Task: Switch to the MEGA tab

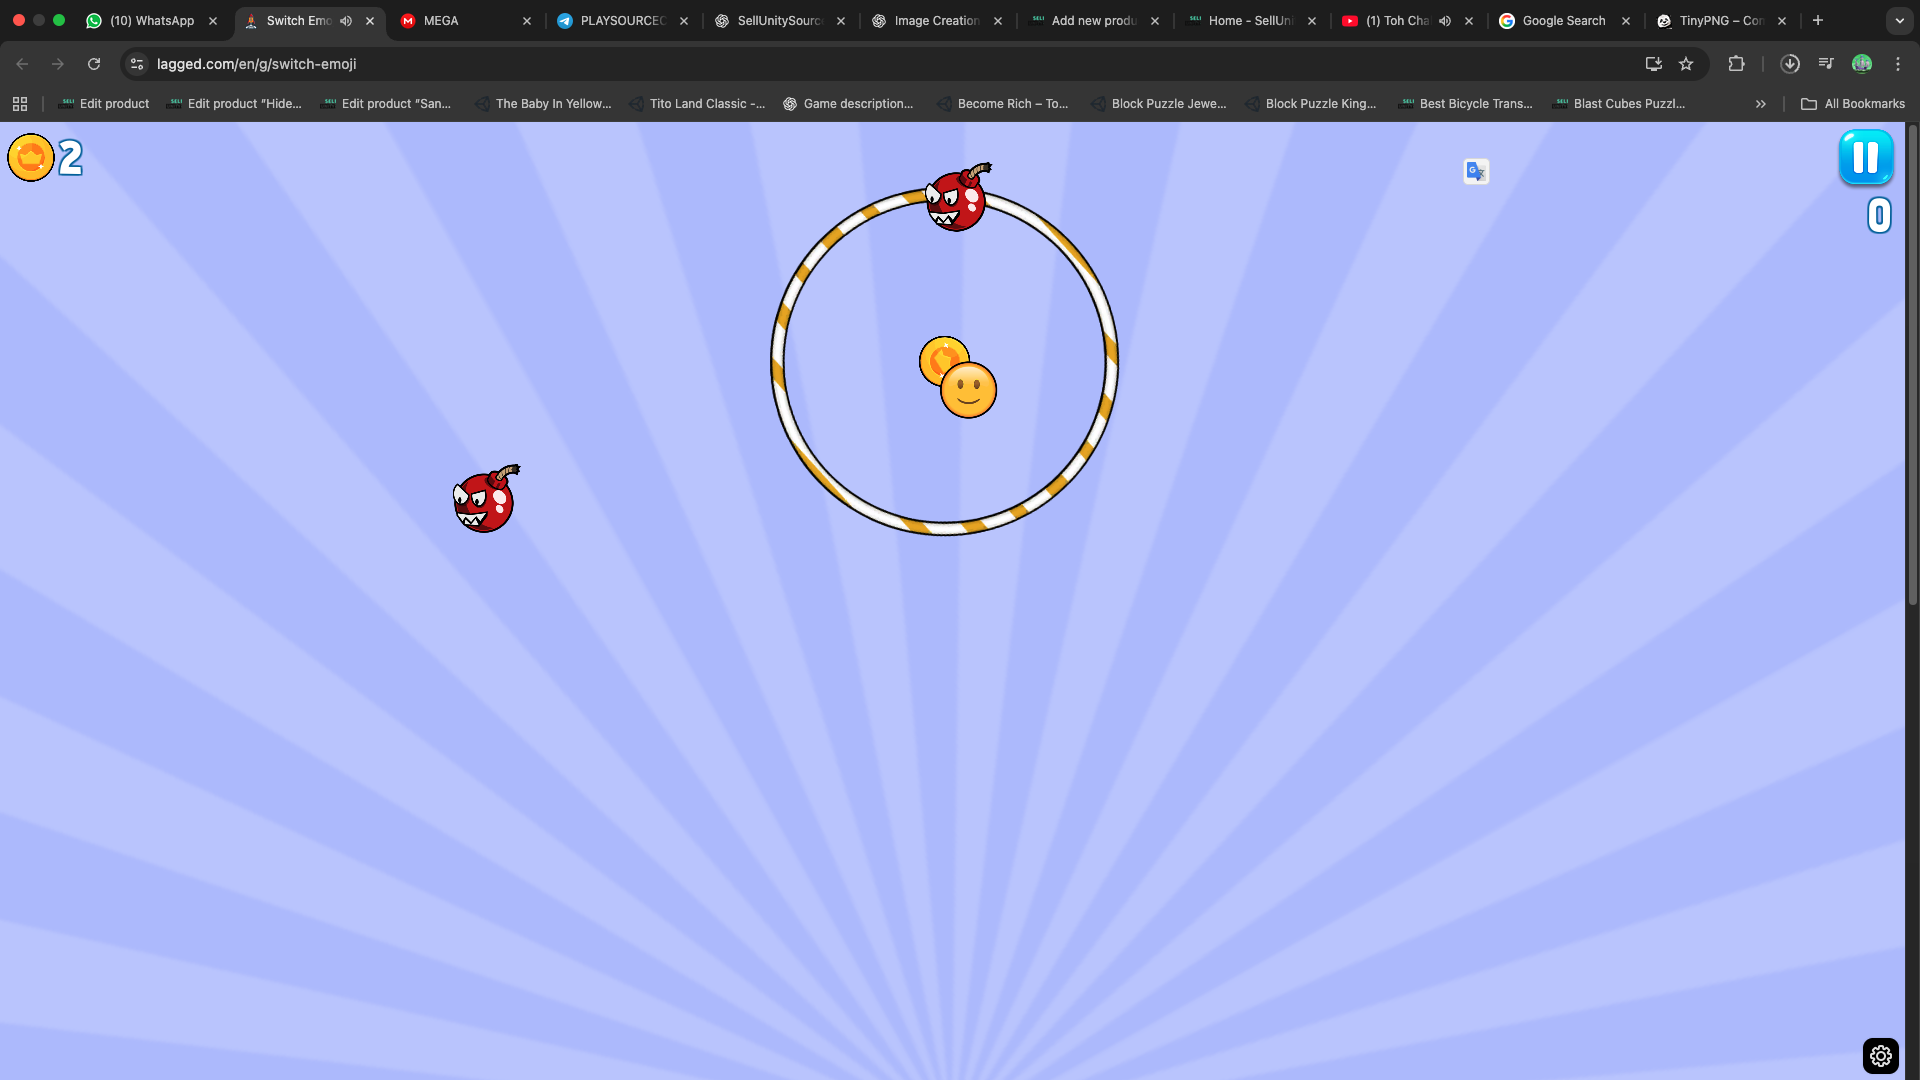Action: [x=441, y=21]
